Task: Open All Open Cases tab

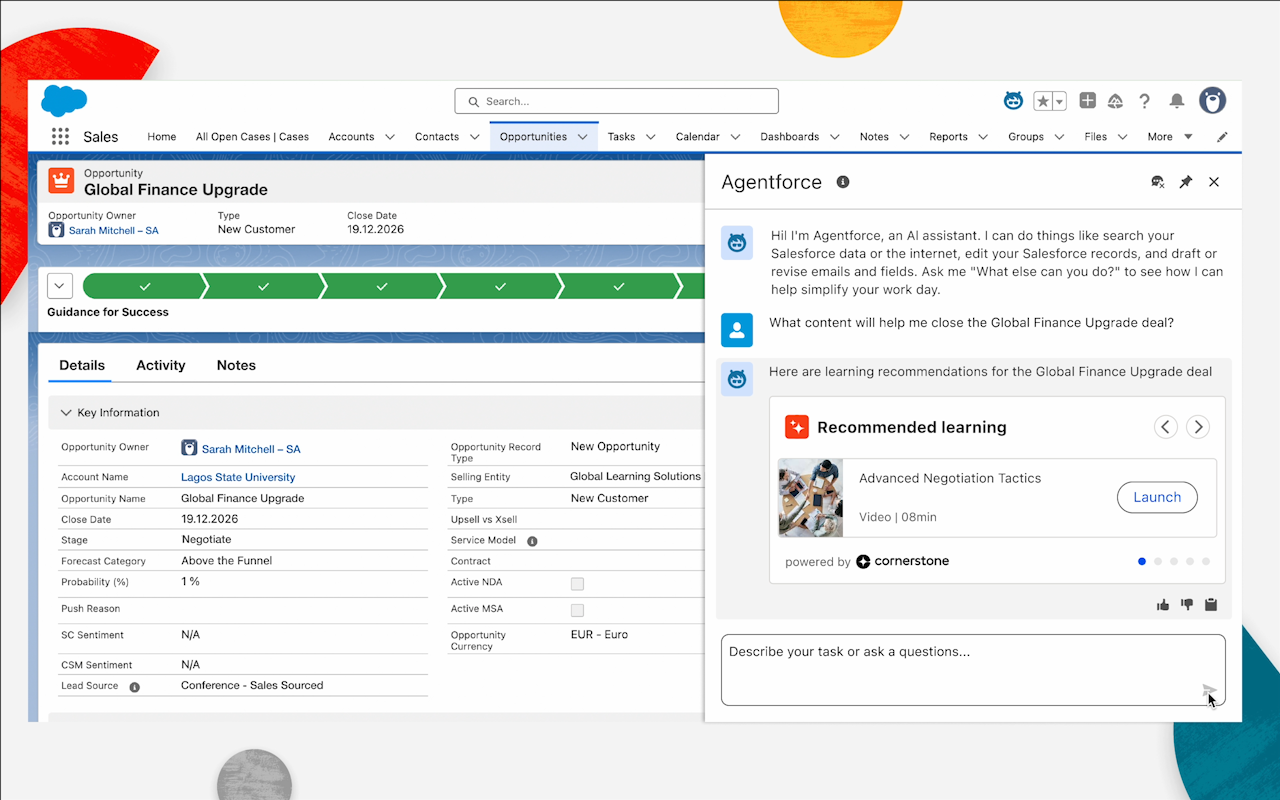Action: (252, 137)
